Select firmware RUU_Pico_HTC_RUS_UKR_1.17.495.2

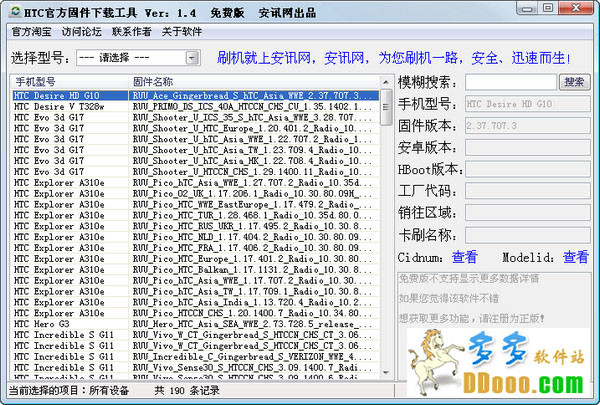click(x=196, y=226)
